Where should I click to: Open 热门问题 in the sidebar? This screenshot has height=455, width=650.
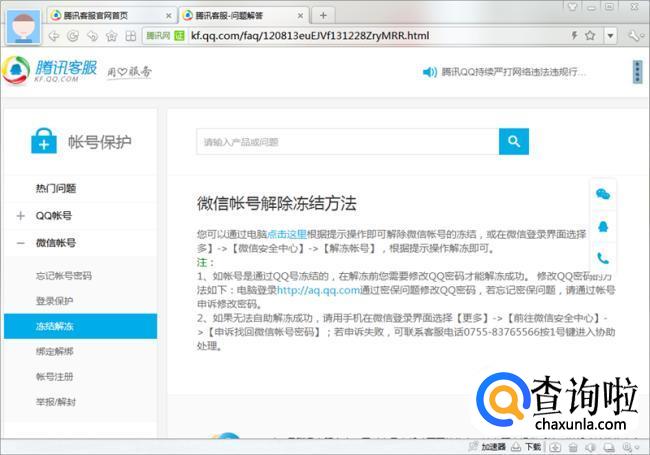(x=56, y=189)
